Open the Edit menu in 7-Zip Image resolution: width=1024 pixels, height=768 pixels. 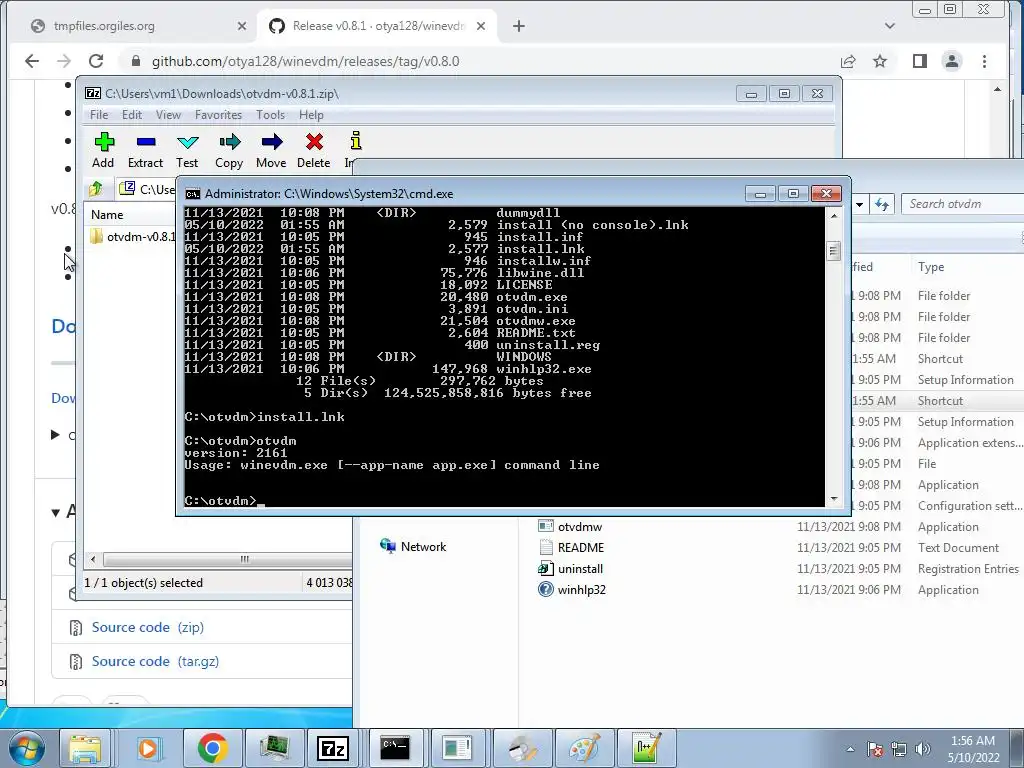(132, 115)
